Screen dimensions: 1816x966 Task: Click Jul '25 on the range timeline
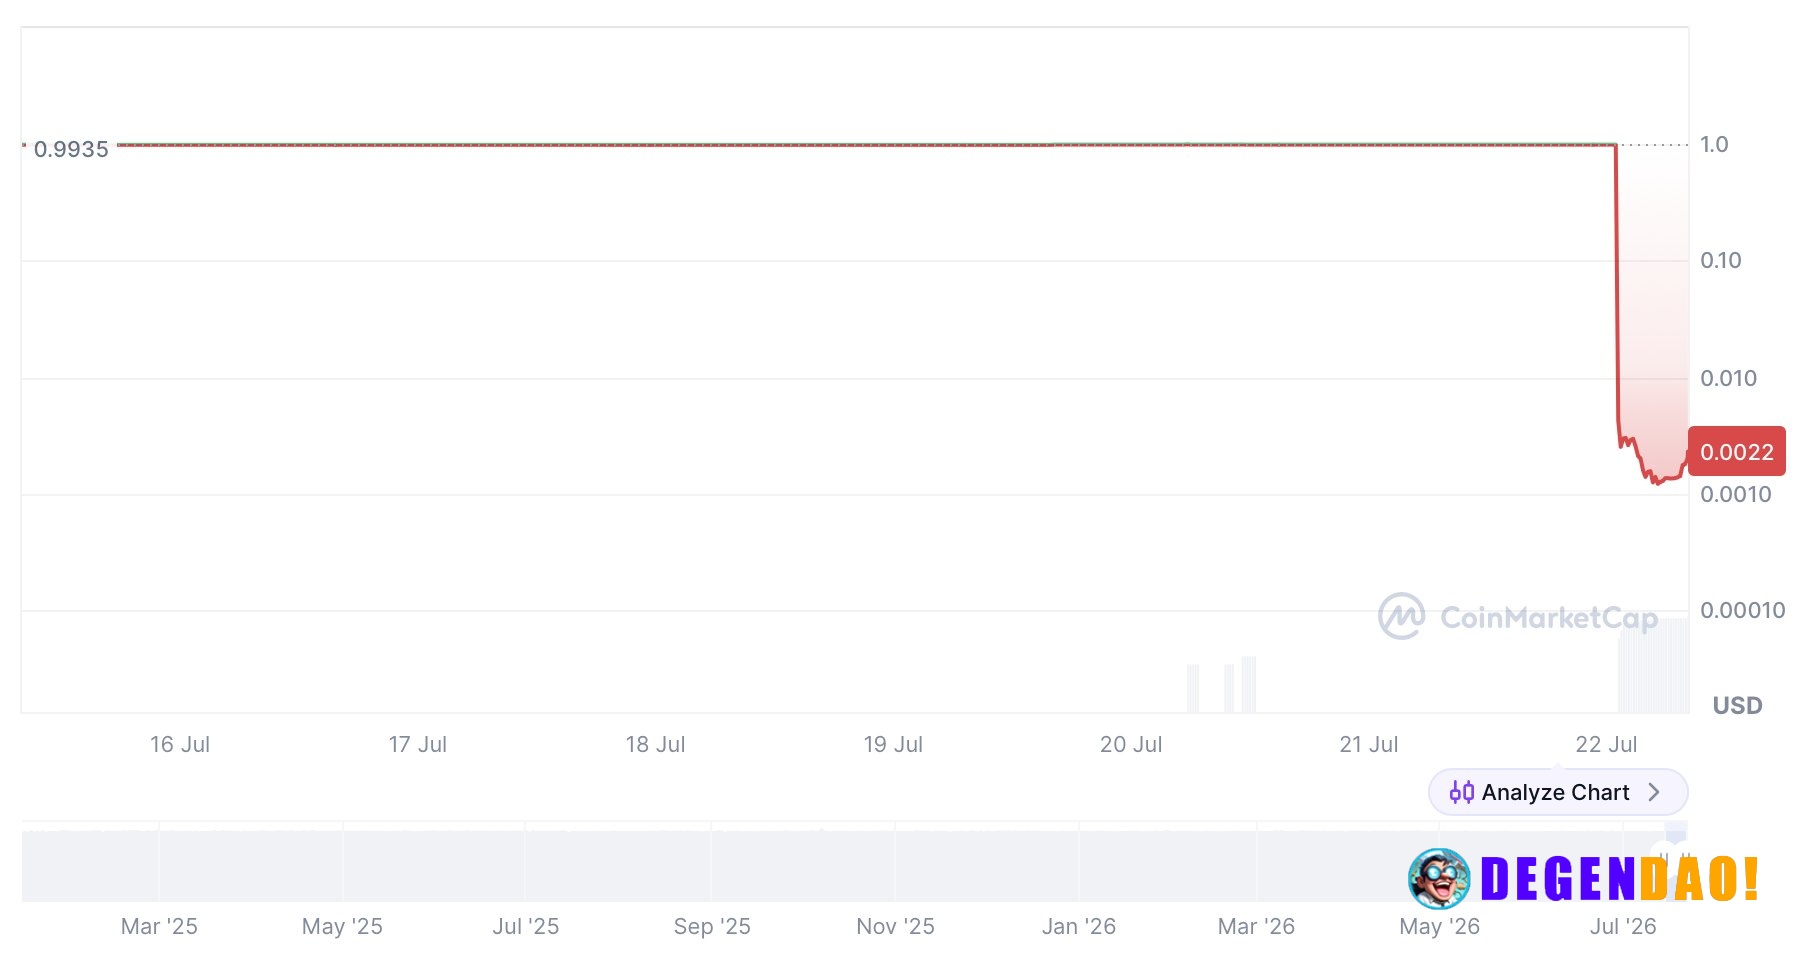[x=525, y=926]
